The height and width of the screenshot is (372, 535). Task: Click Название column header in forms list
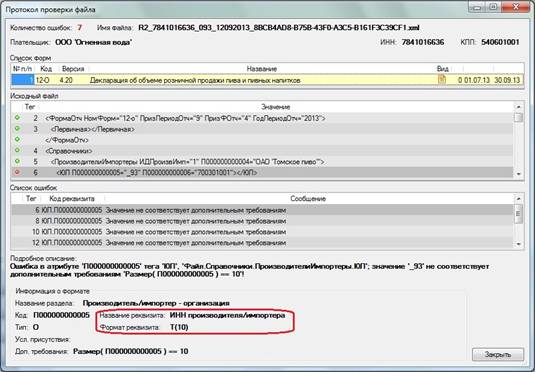click(261, 69)
